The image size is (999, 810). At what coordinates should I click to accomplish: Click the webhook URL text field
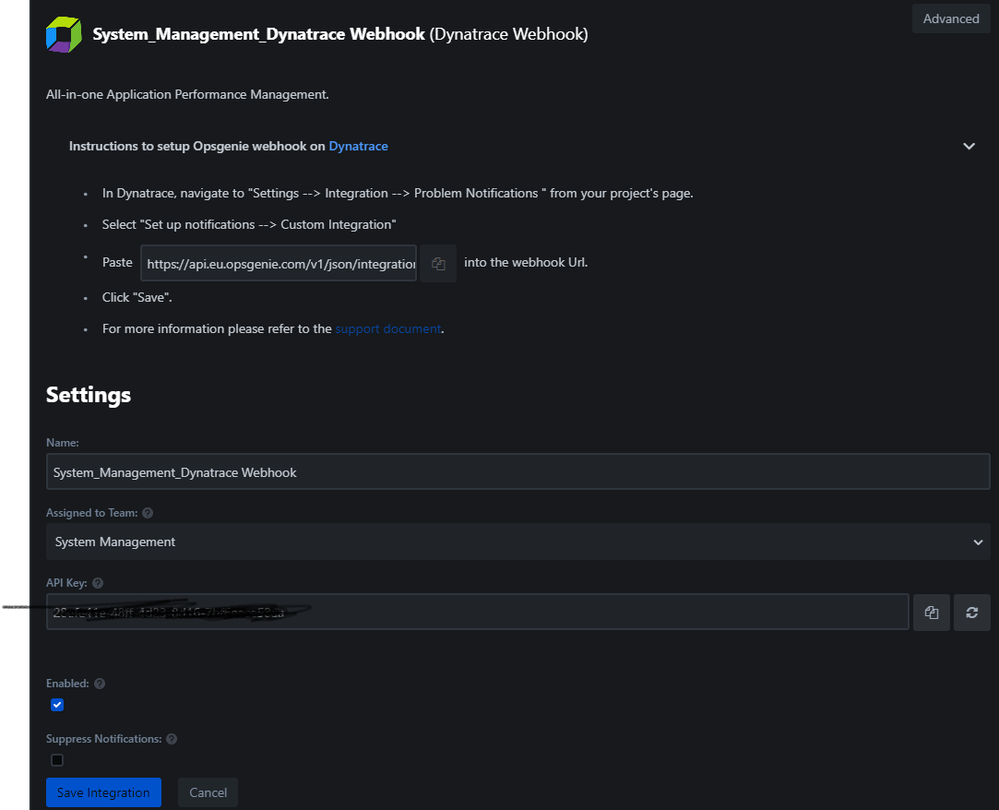[x=278, y=263]
